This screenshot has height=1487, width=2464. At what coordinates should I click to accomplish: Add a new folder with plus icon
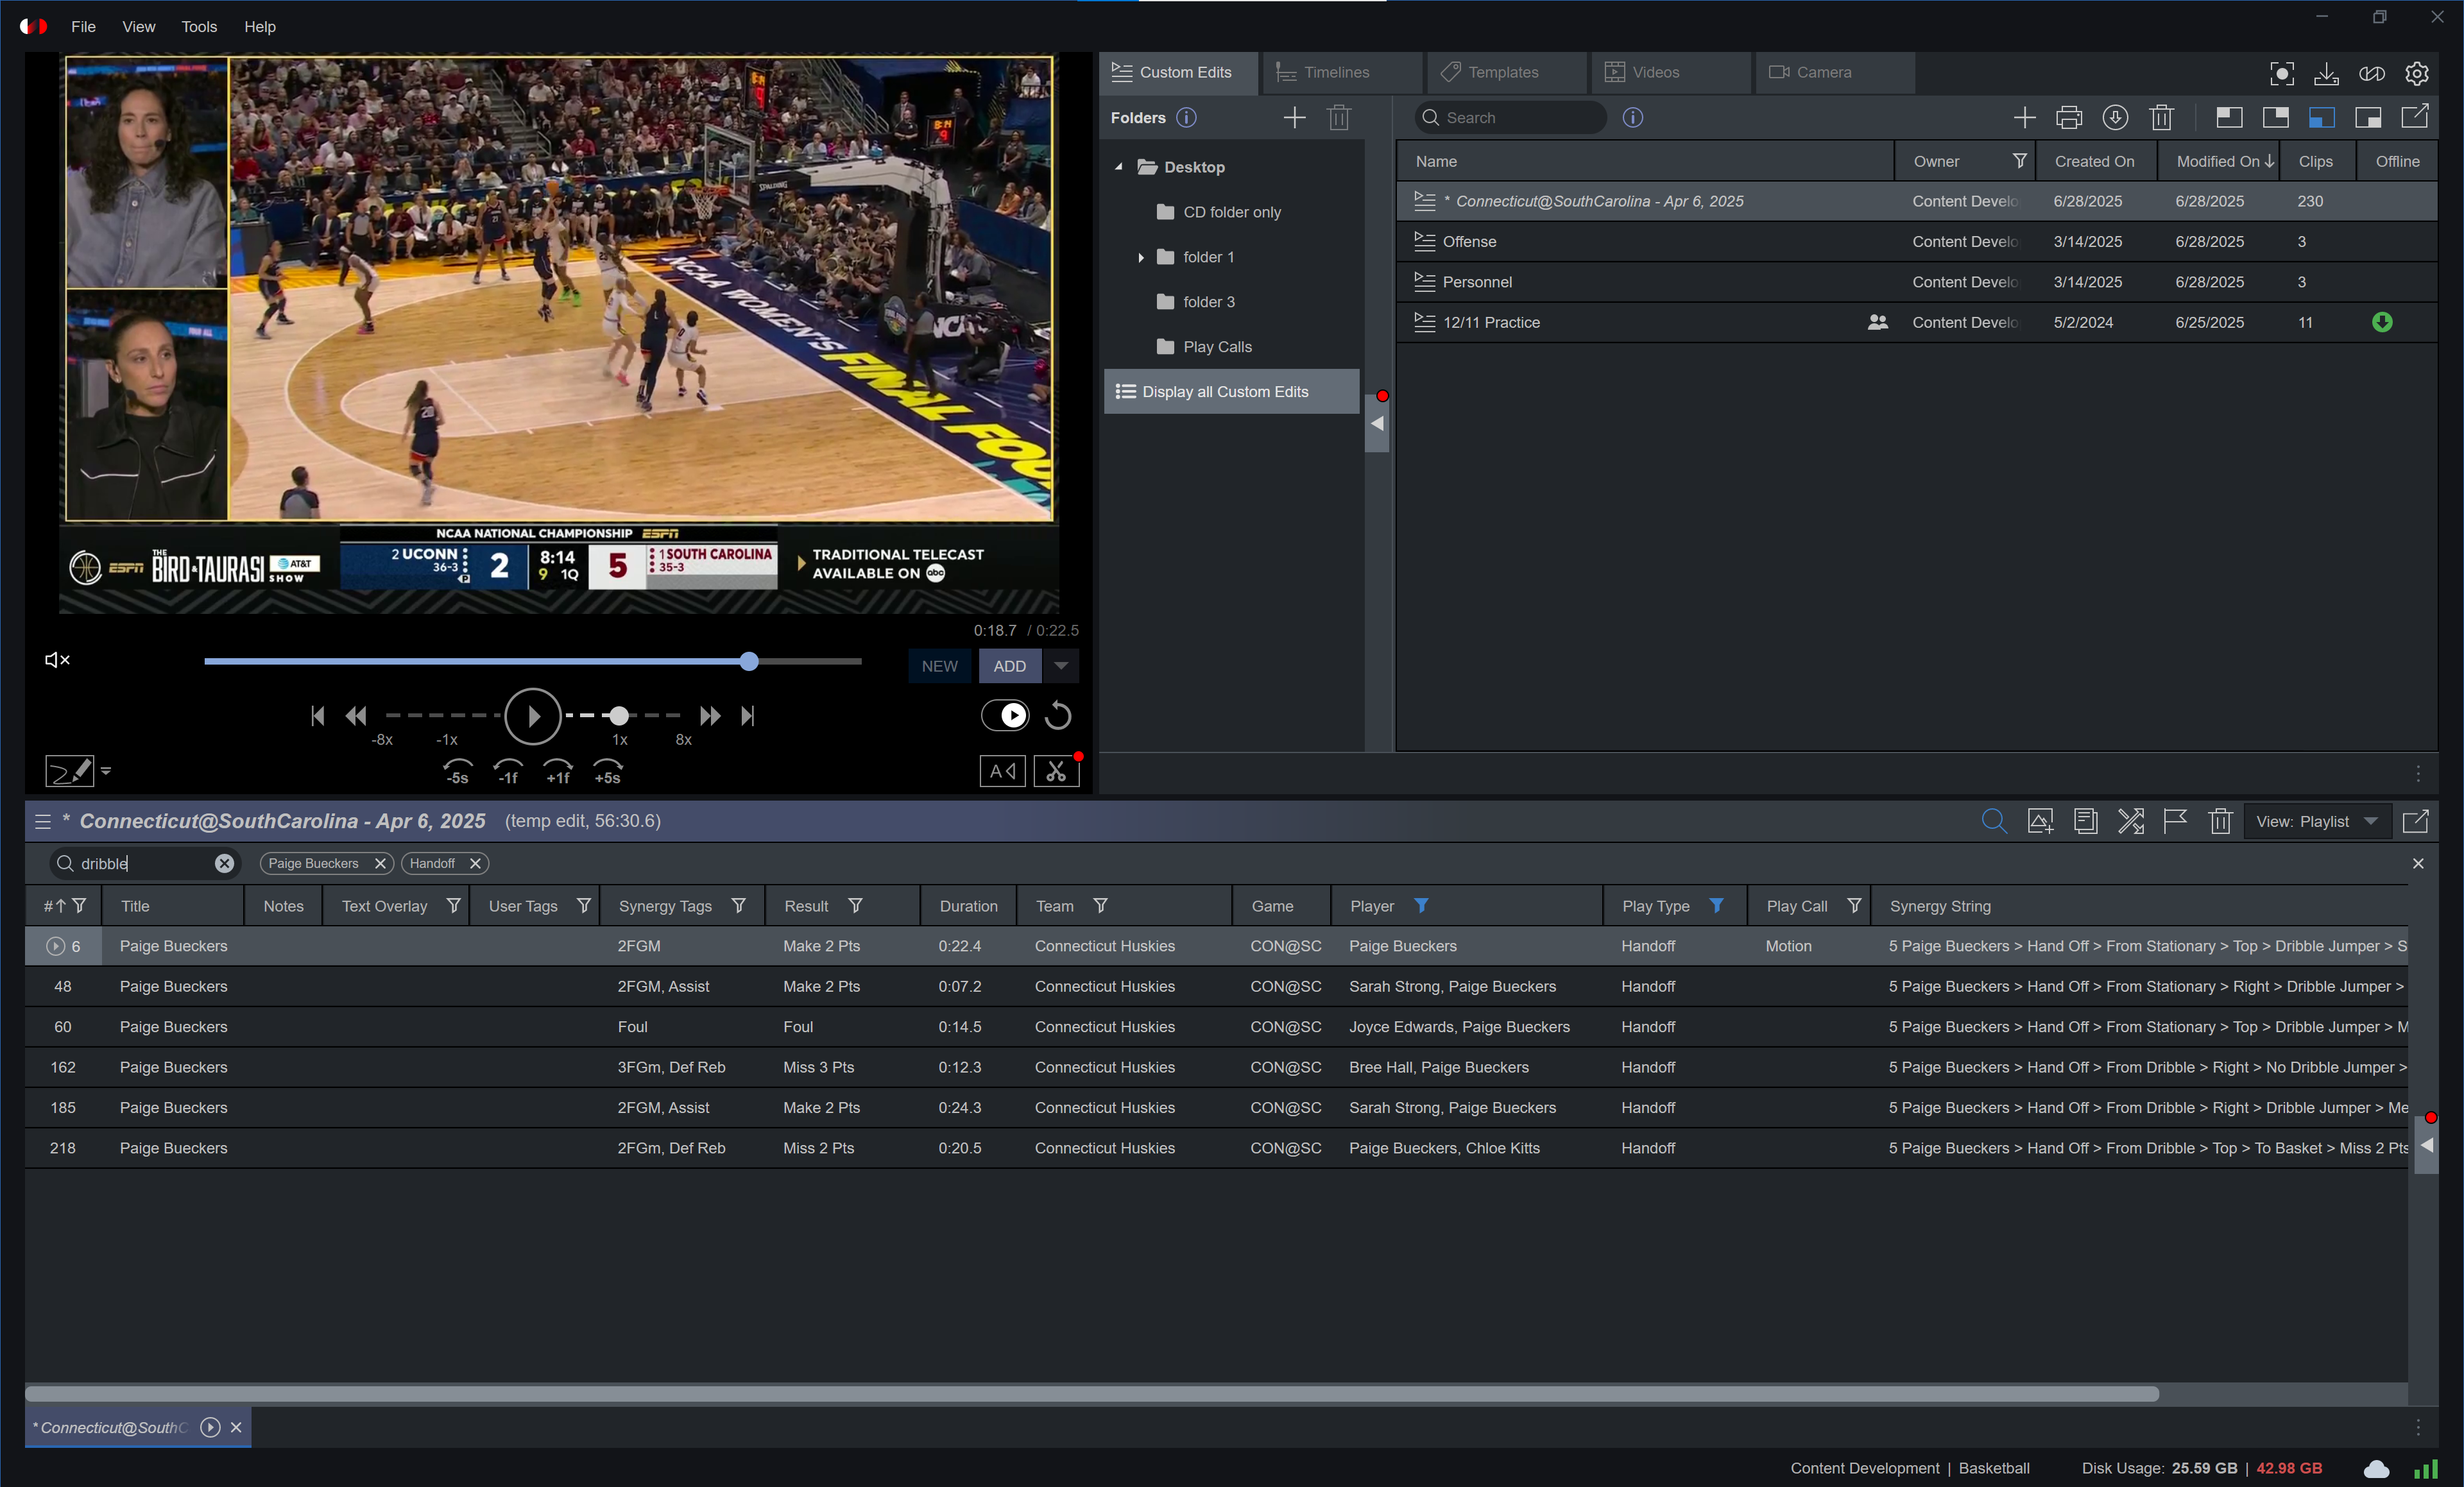point(1294,117)
